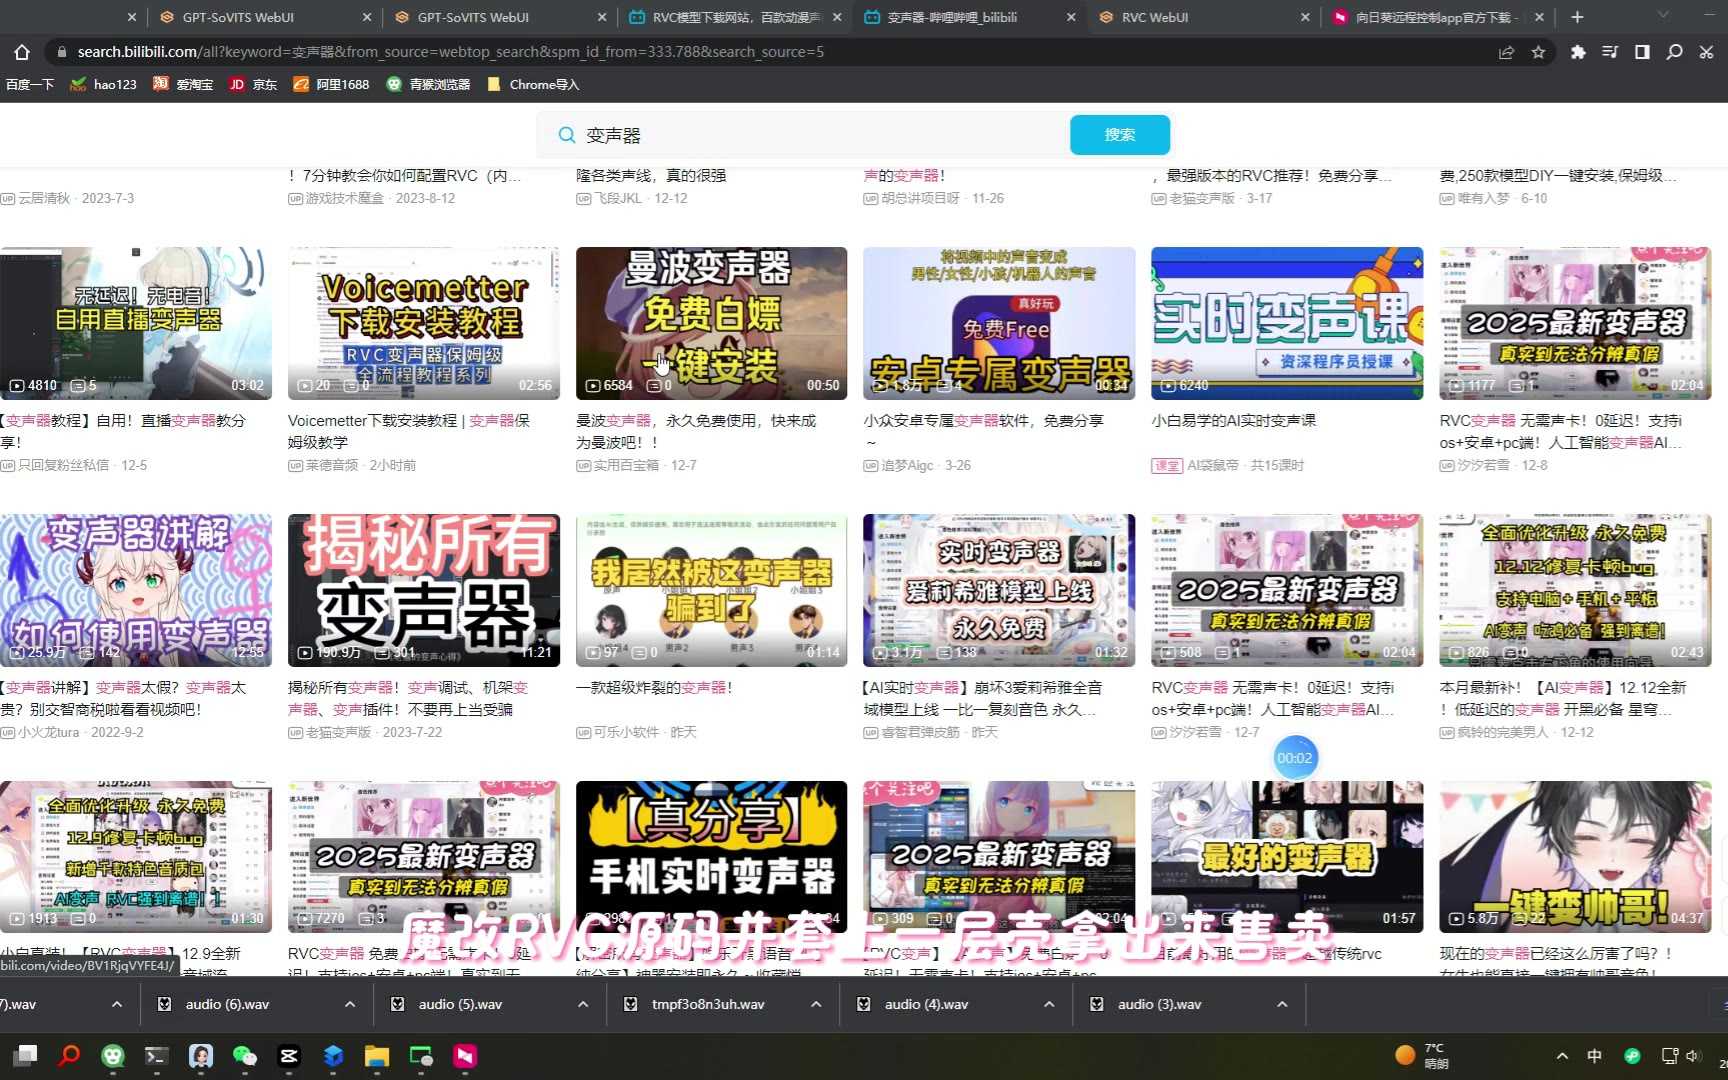Click the volume speaker tray icon

[x=1692, y=1055]
